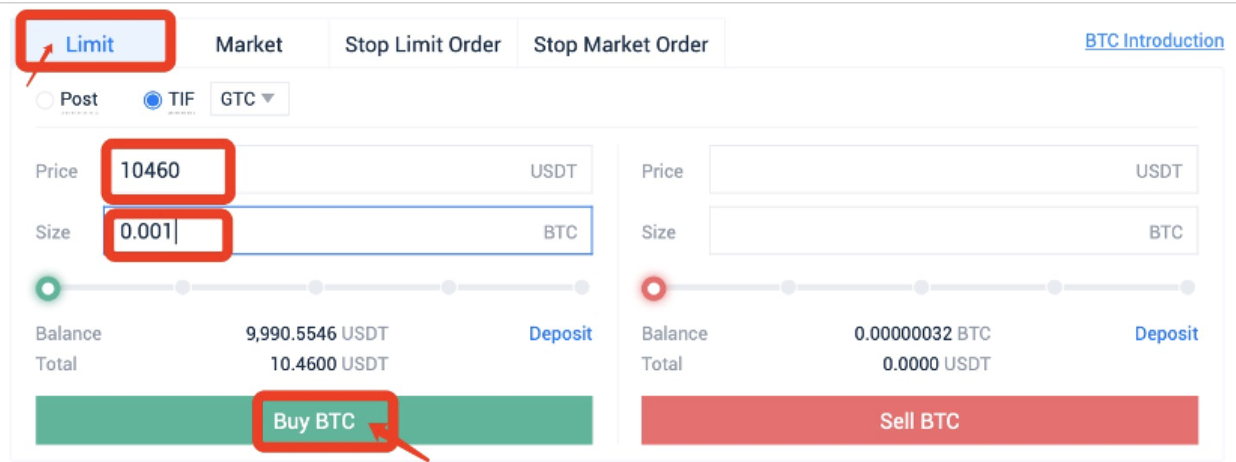The width and height of the screenshot is (1236, 462).
Task: Click Deposit link beside BTC balance
Action: (x=1166, y=334)
